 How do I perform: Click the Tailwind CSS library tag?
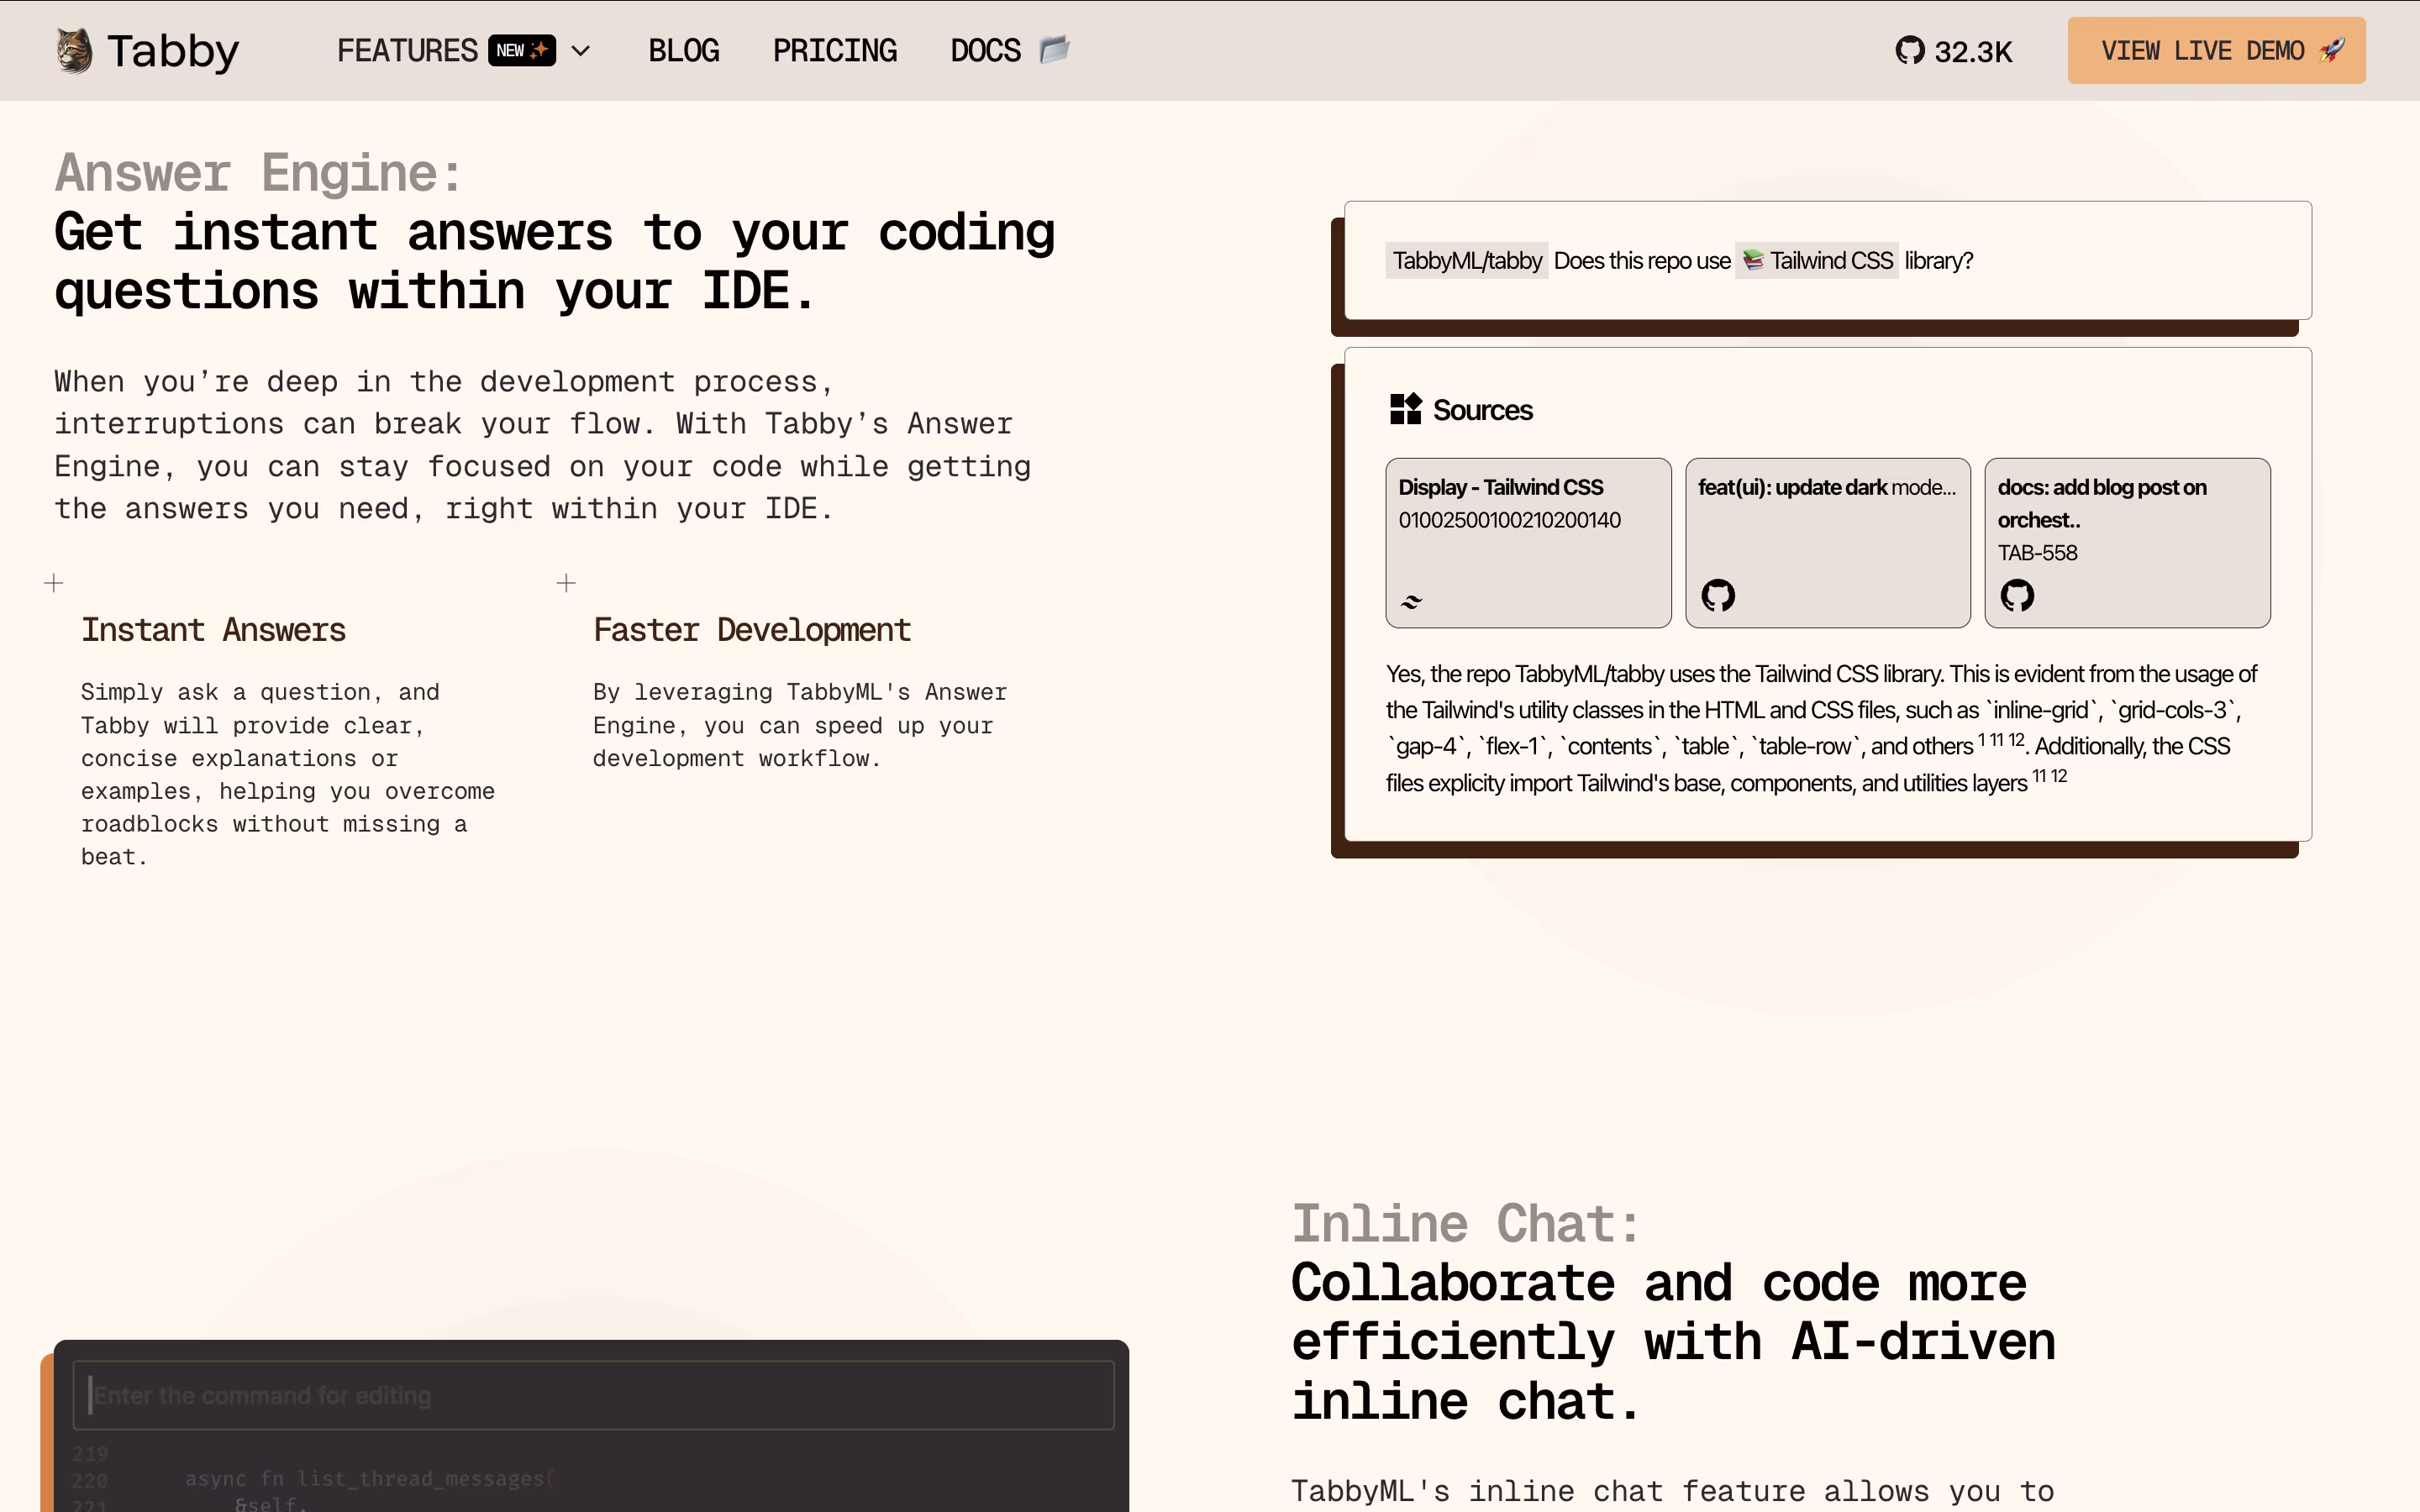tap(1830, 261)
